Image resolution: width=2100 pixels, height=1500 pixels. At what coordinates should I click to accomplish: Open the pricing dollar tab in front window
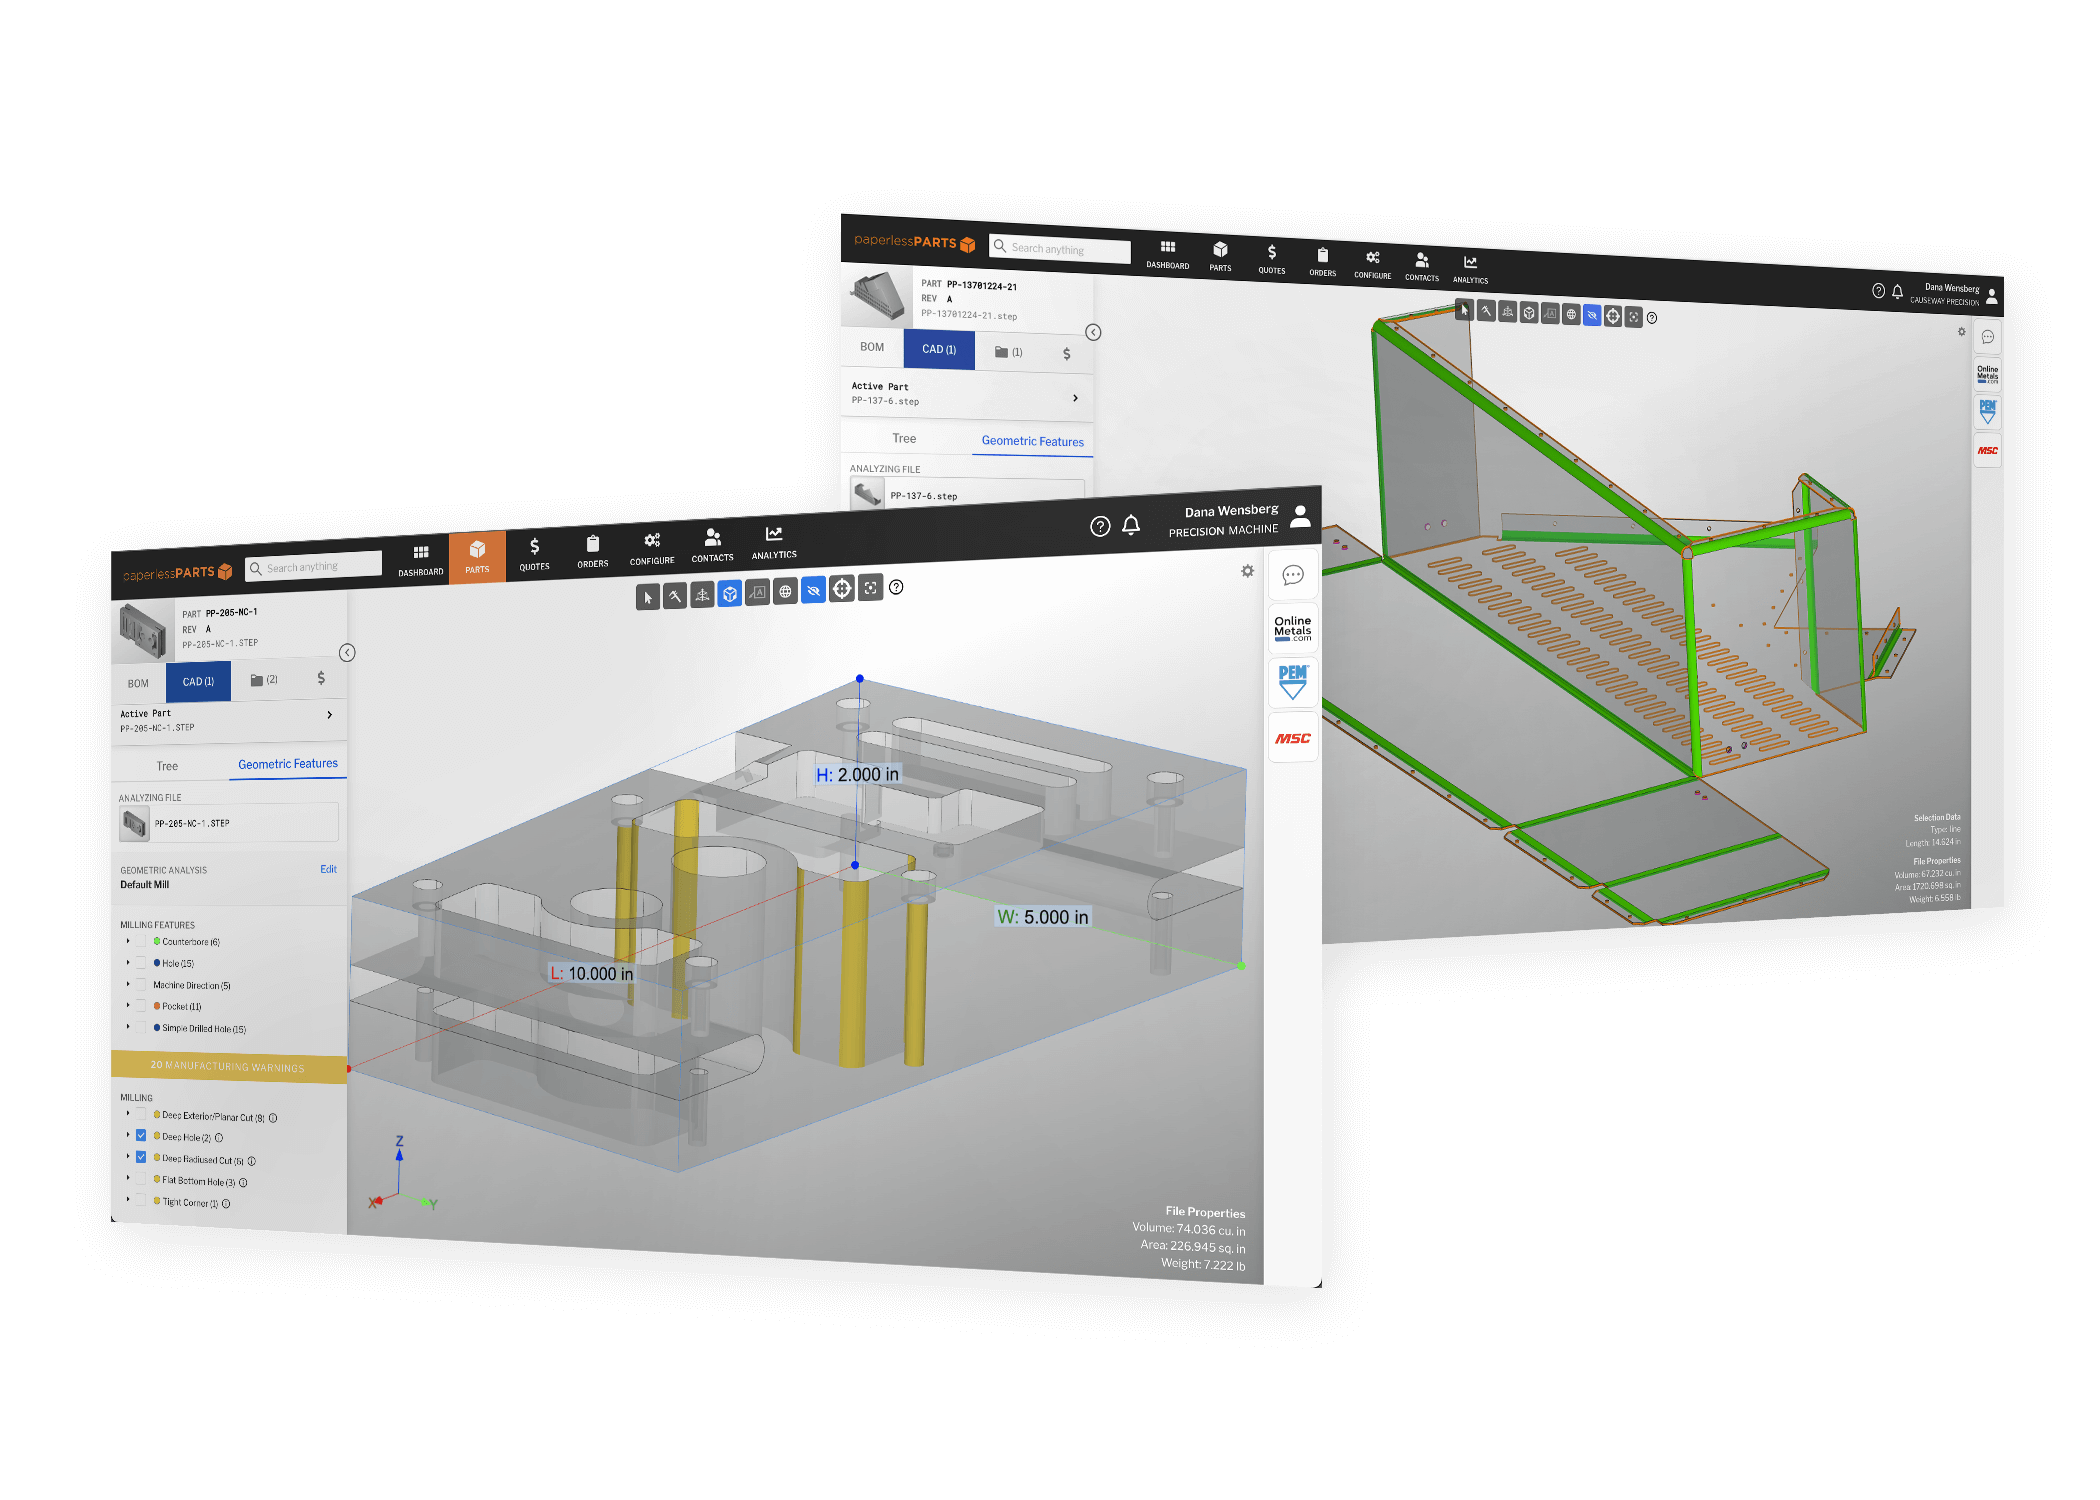pos(321,678)
